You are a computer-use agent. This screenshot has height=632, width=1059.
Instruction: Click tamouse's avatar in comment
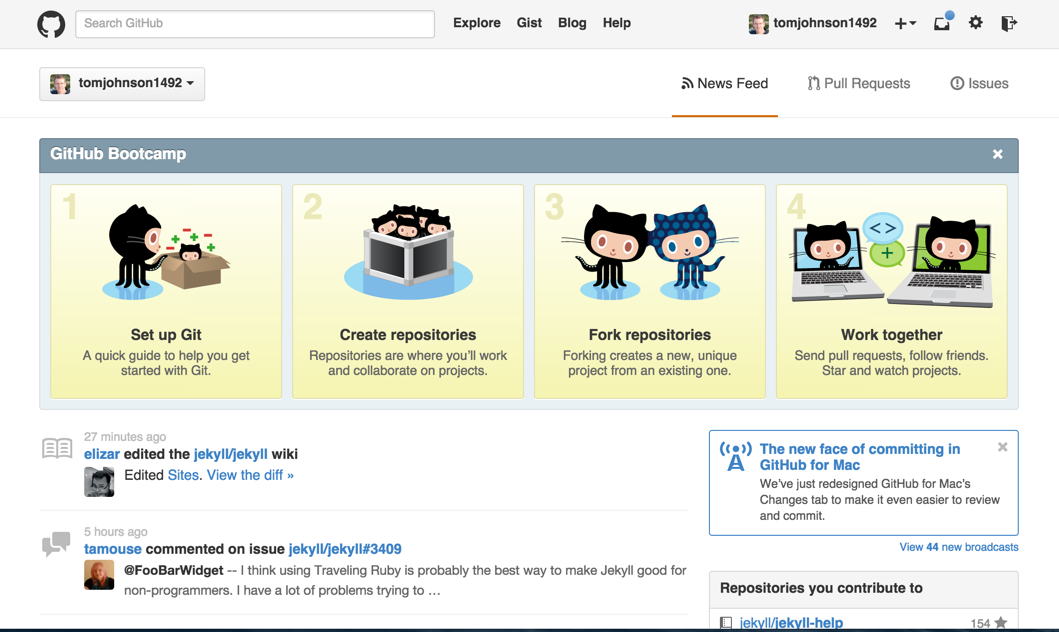coord(99,575)
